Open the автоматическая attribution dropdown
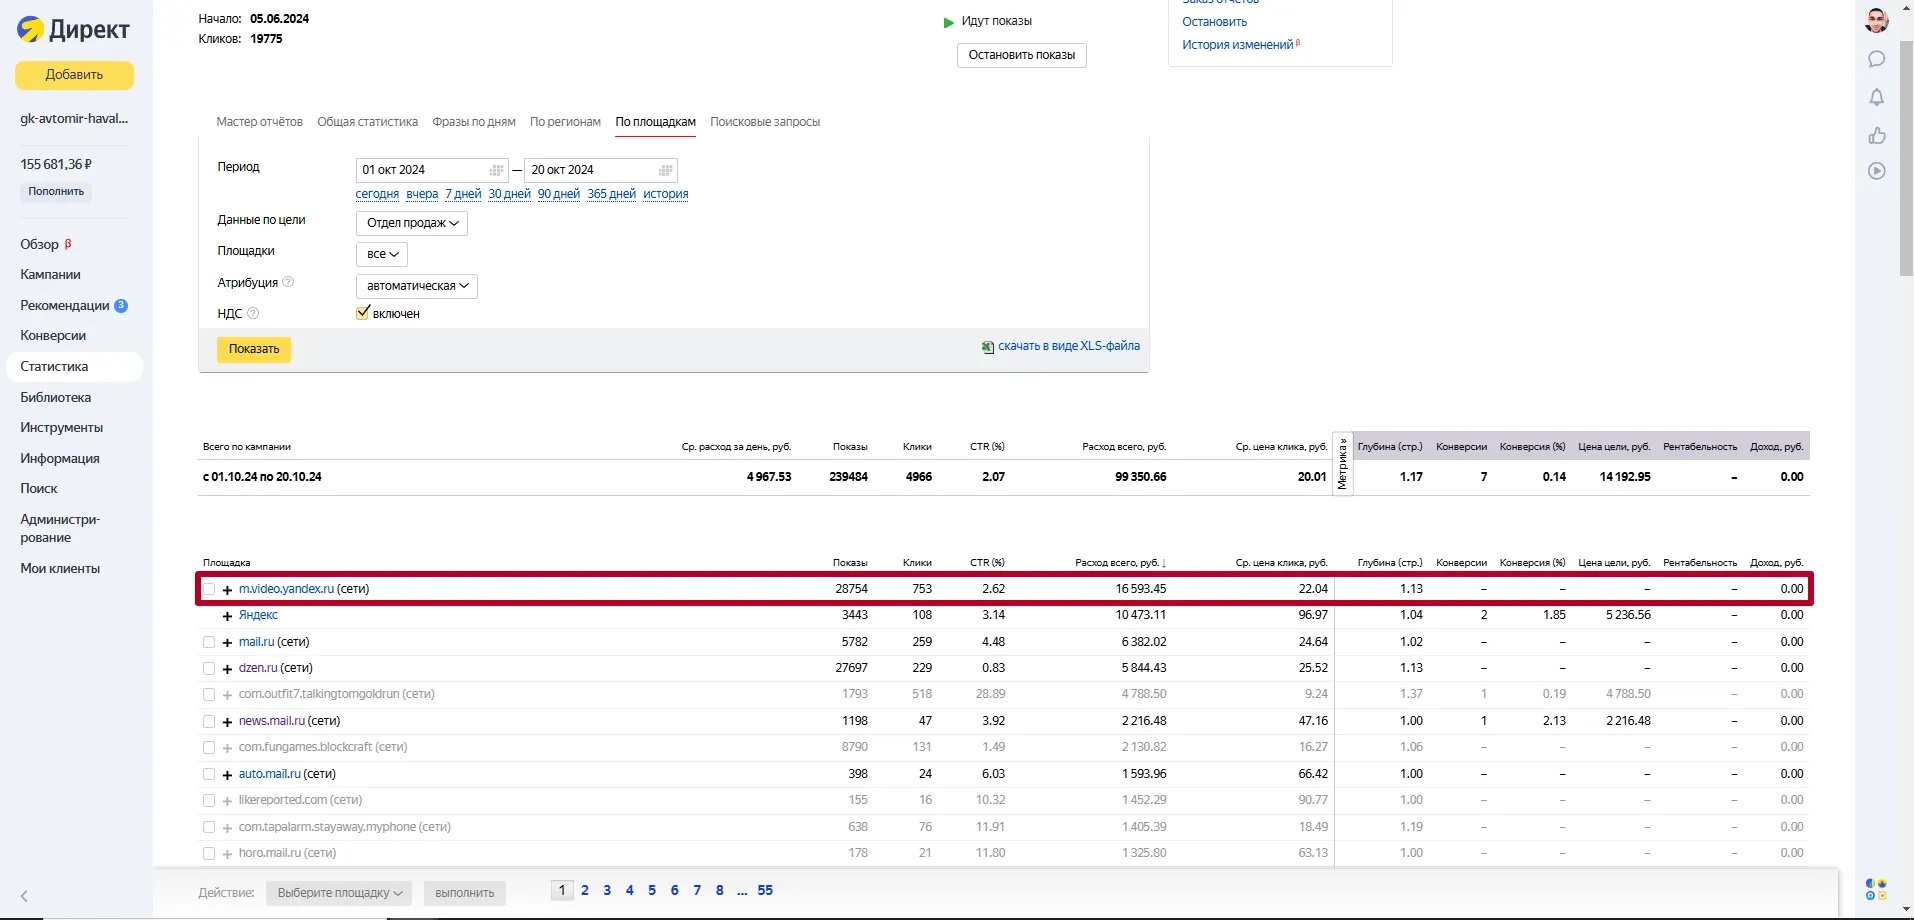1914x920 pixels. click(417, 286)
